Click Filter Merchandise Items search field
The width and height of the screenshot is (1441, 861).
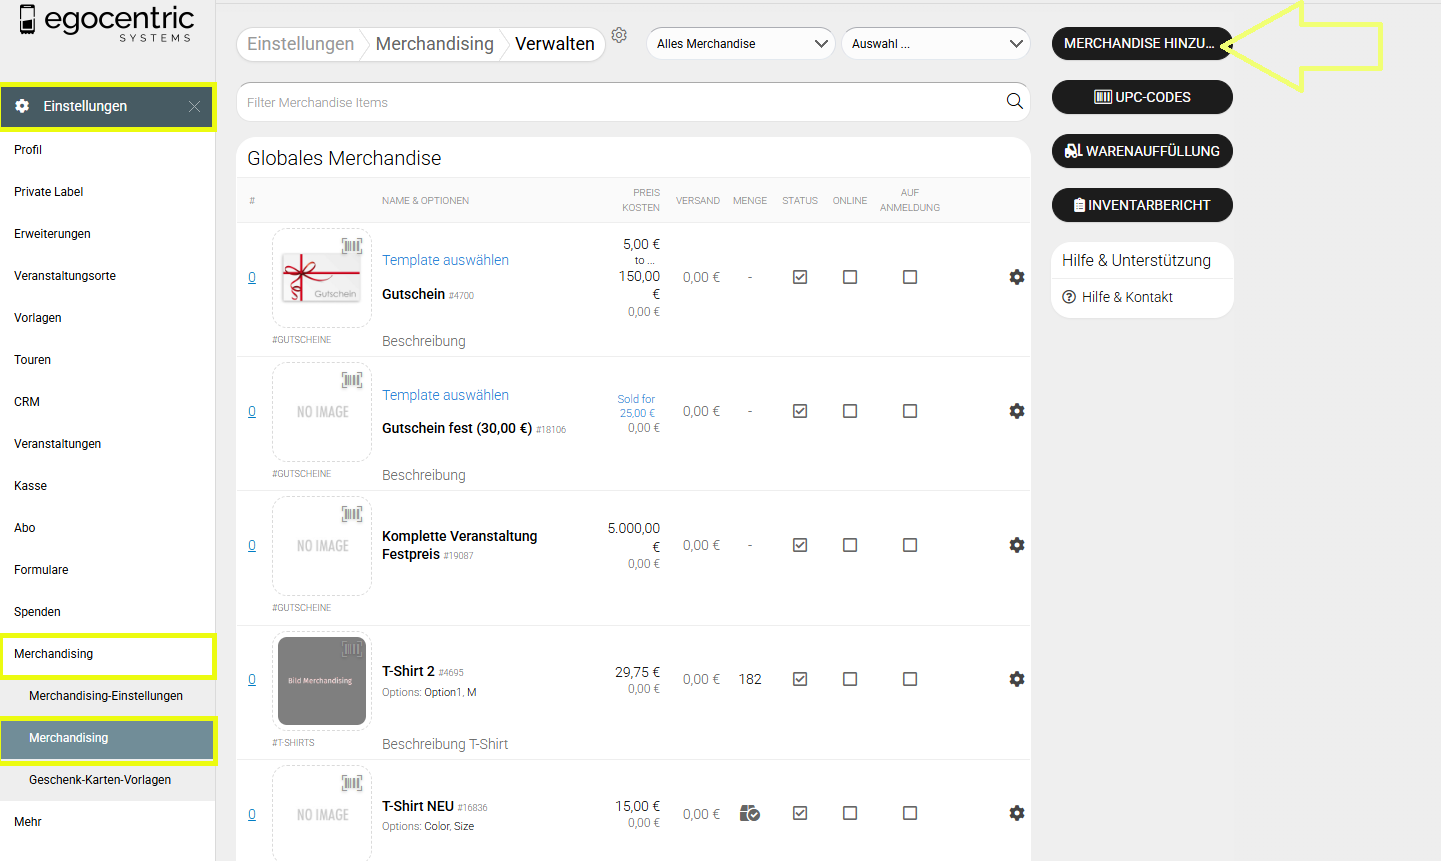[x=620, y=102]
